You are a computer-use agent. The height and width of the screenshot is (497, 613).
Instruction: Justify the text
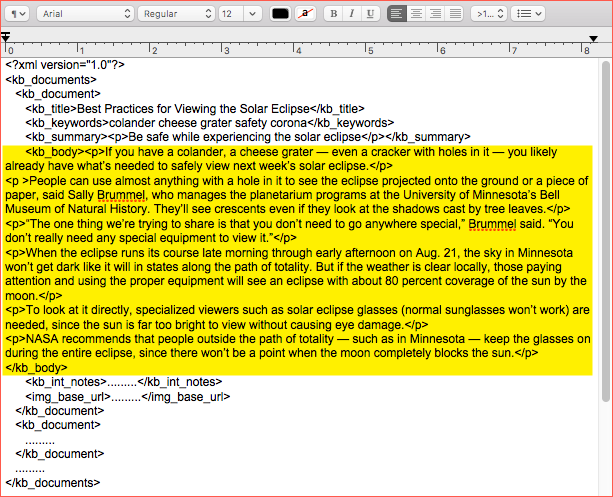pyautogui.click(x=455, y=14)
